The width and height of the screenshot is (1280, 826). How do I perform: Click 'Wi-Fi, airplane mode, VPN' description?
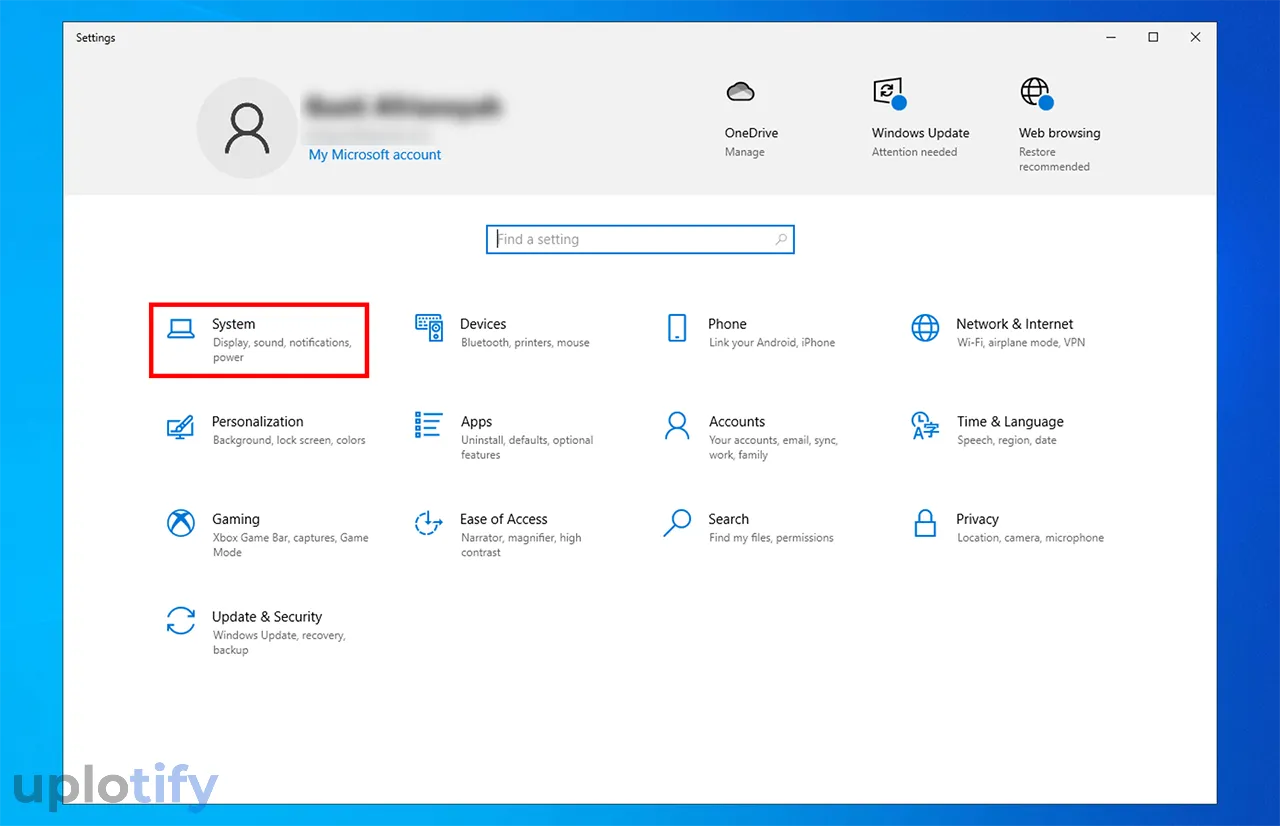tap(1021, 343)
